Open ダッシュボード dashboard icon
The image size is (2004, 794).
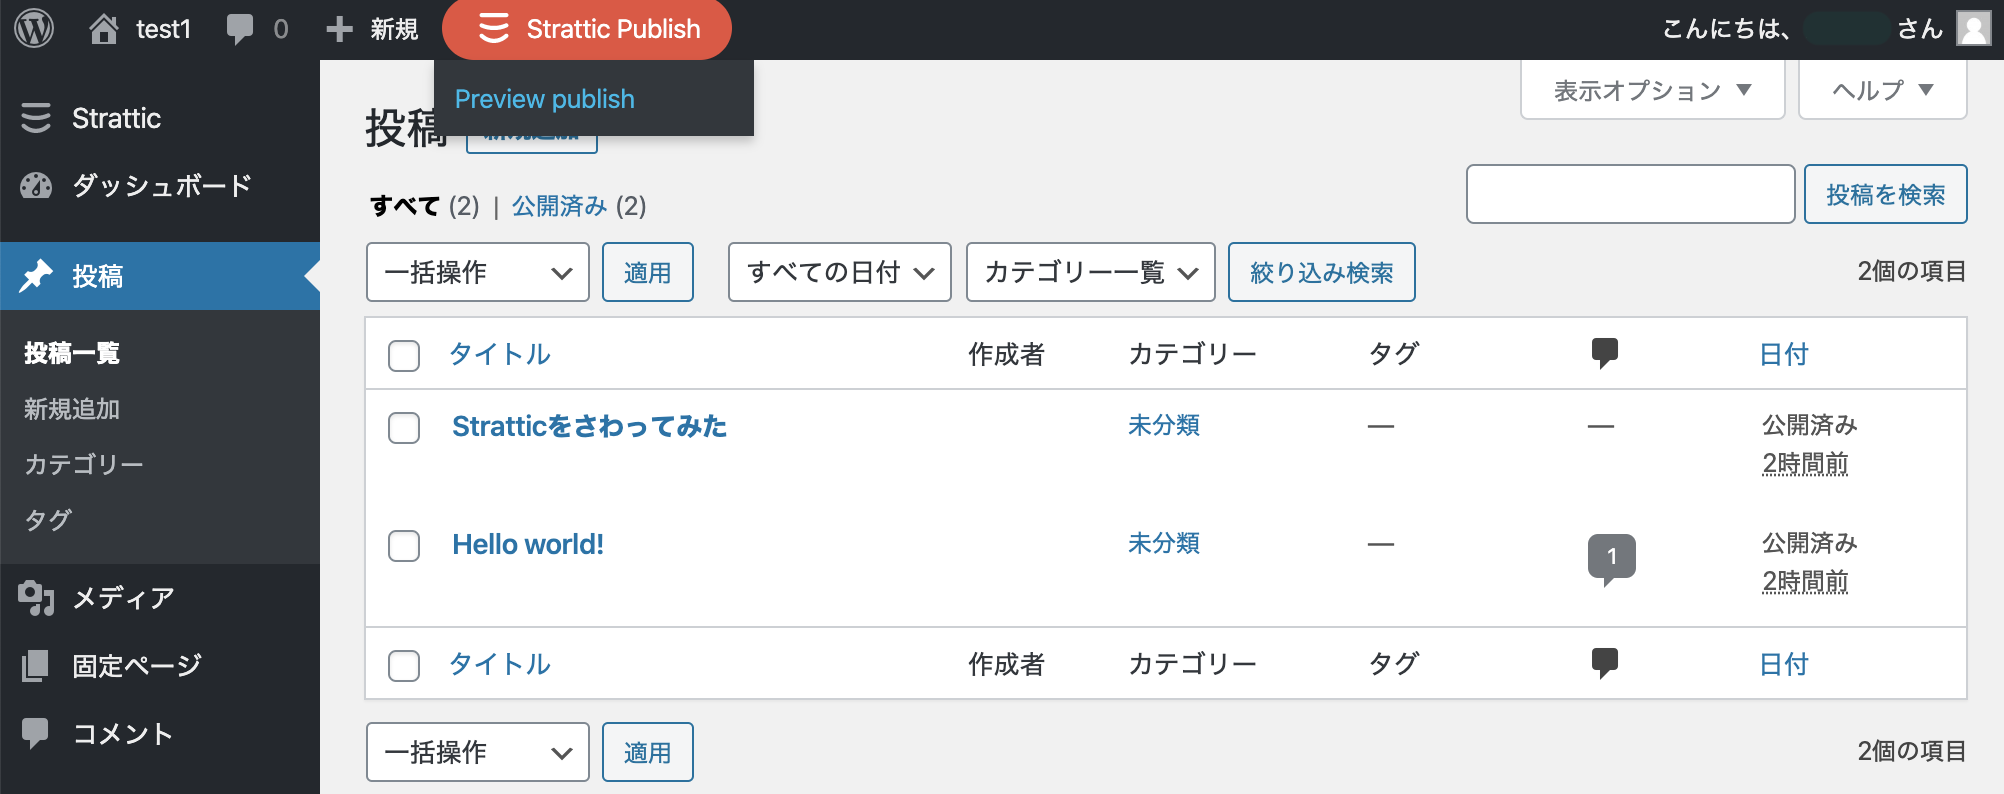pos(36,186)
